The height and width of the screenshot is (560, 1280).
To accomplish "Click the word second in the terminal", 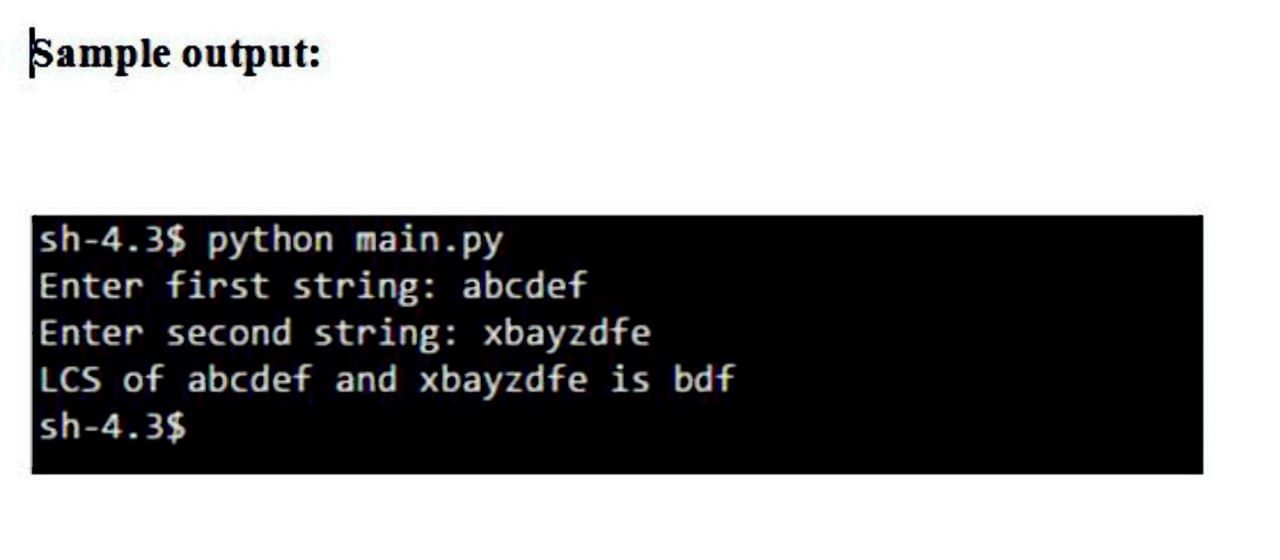I will point(229,333).
